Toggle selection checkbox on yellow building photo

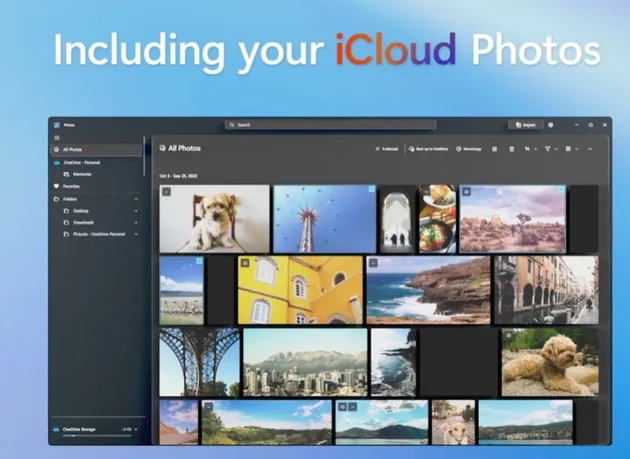pos(245,263)
